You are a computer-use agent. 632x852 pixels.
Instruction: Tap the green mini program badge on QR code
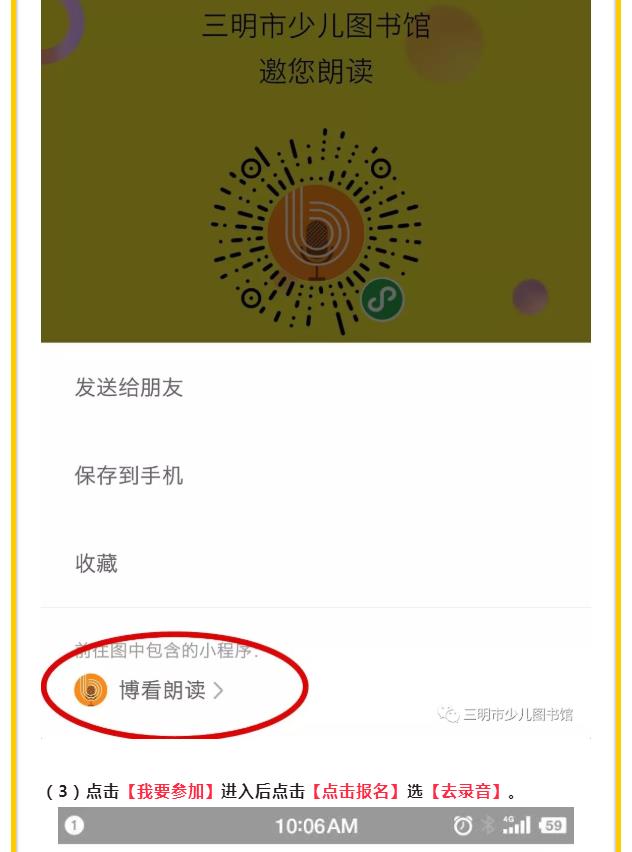coord(383,299)
